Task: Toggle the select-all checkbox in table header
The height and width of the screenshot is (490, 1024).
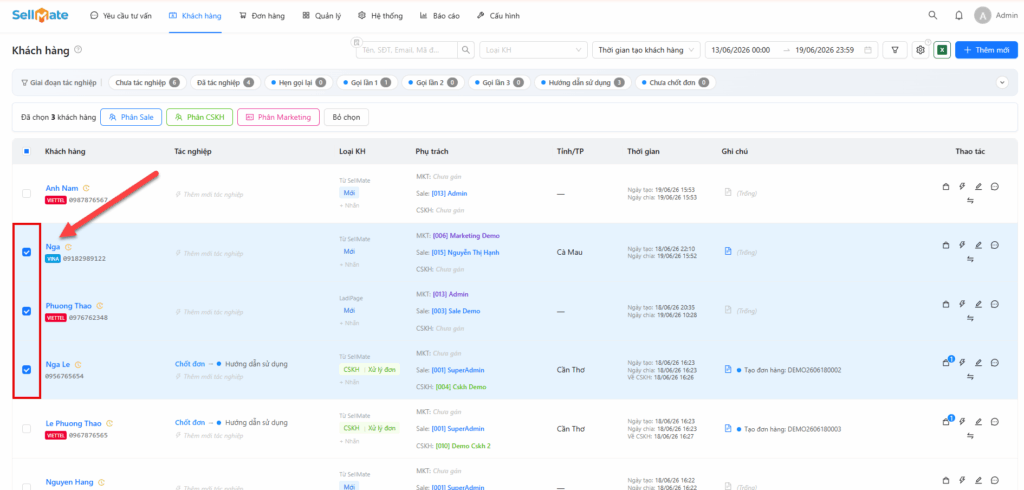Action: (26, 152)
